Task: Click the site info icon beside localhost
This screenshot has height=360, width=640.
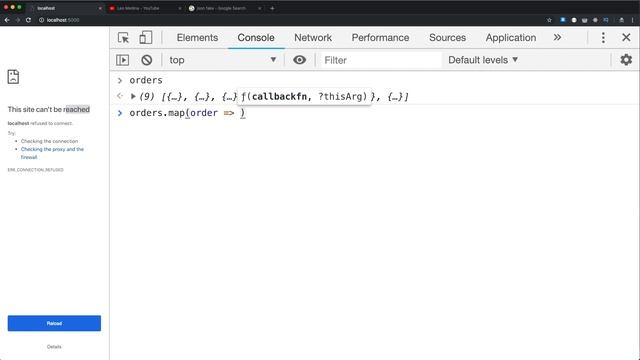Action: (x=41, y=20)
